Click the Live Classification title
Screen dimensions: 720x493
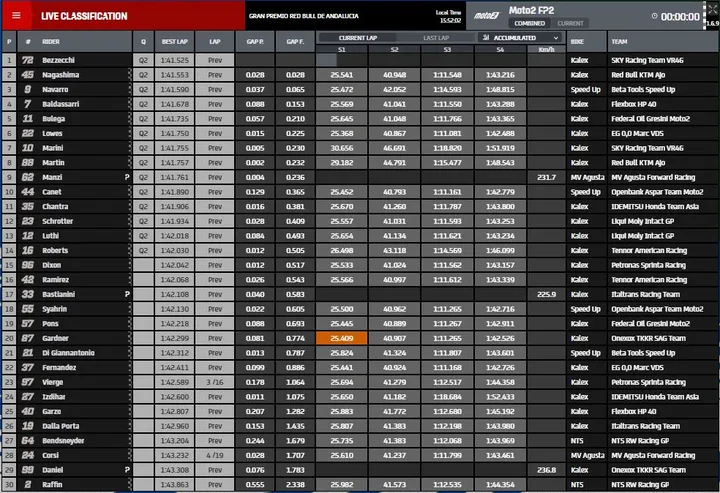click(84, 16)
